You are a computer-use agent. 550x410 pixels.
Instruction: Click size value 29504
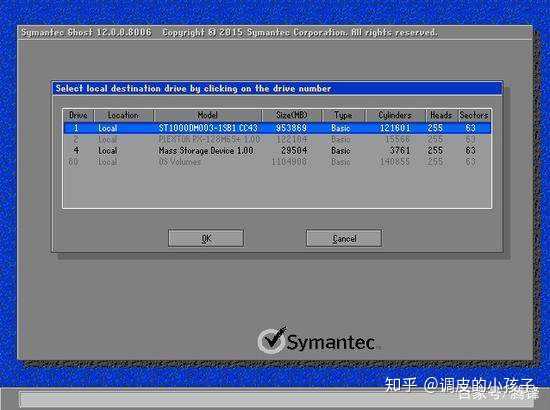294,151
